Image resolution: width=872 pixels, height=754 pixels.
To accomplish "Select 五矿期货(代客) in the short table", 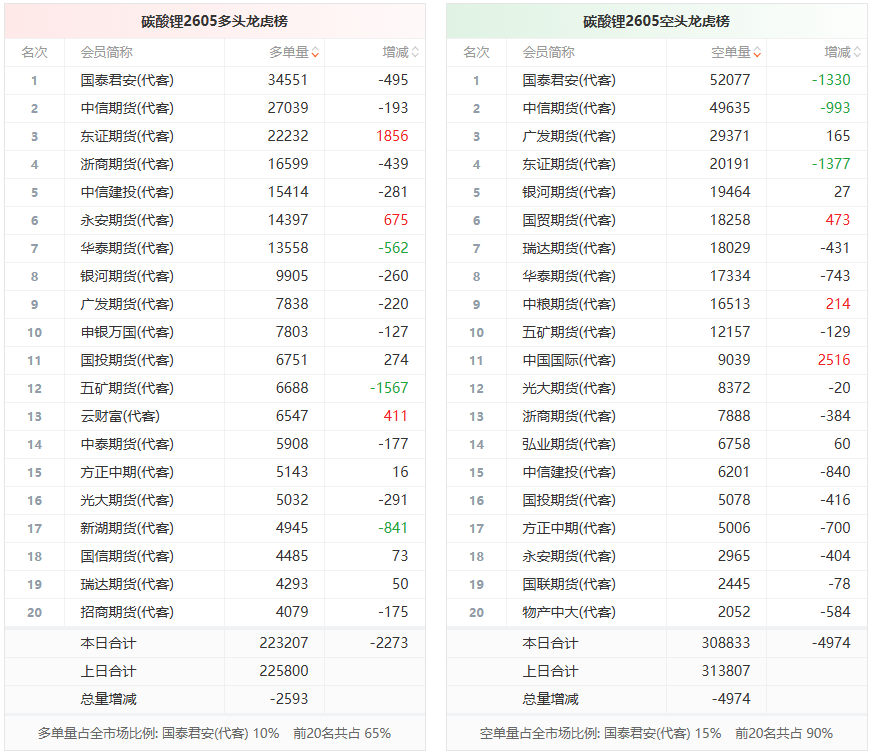I will point(569,332).
